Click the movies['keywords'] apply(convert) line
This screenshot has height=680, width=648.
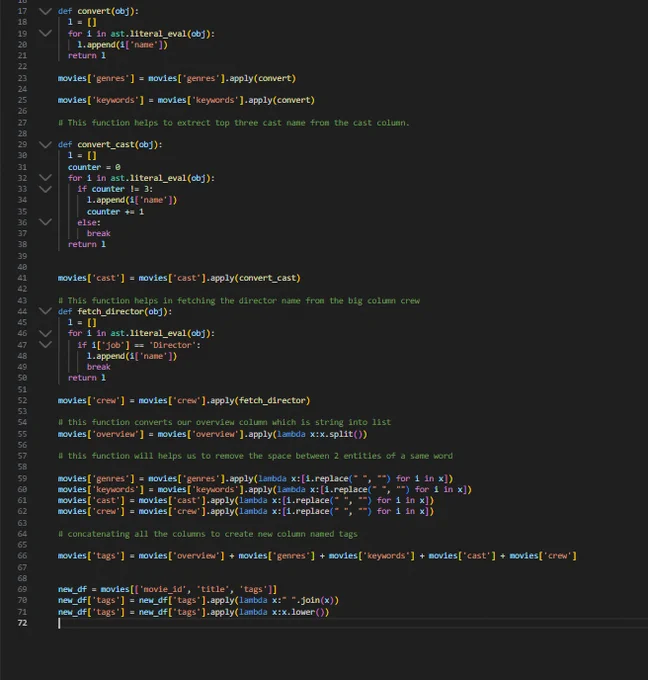coord(186,100)
